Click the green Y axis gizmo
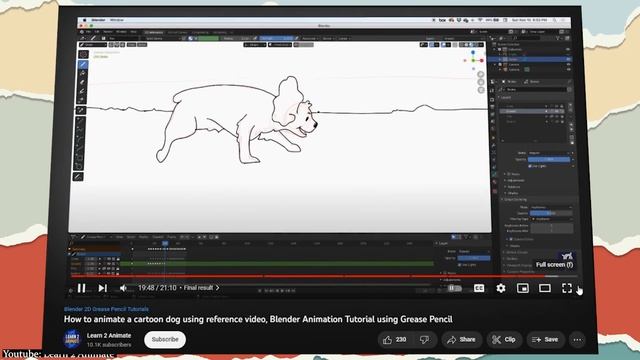This screenshot has height=360, width=640. [x=473, y=60]
